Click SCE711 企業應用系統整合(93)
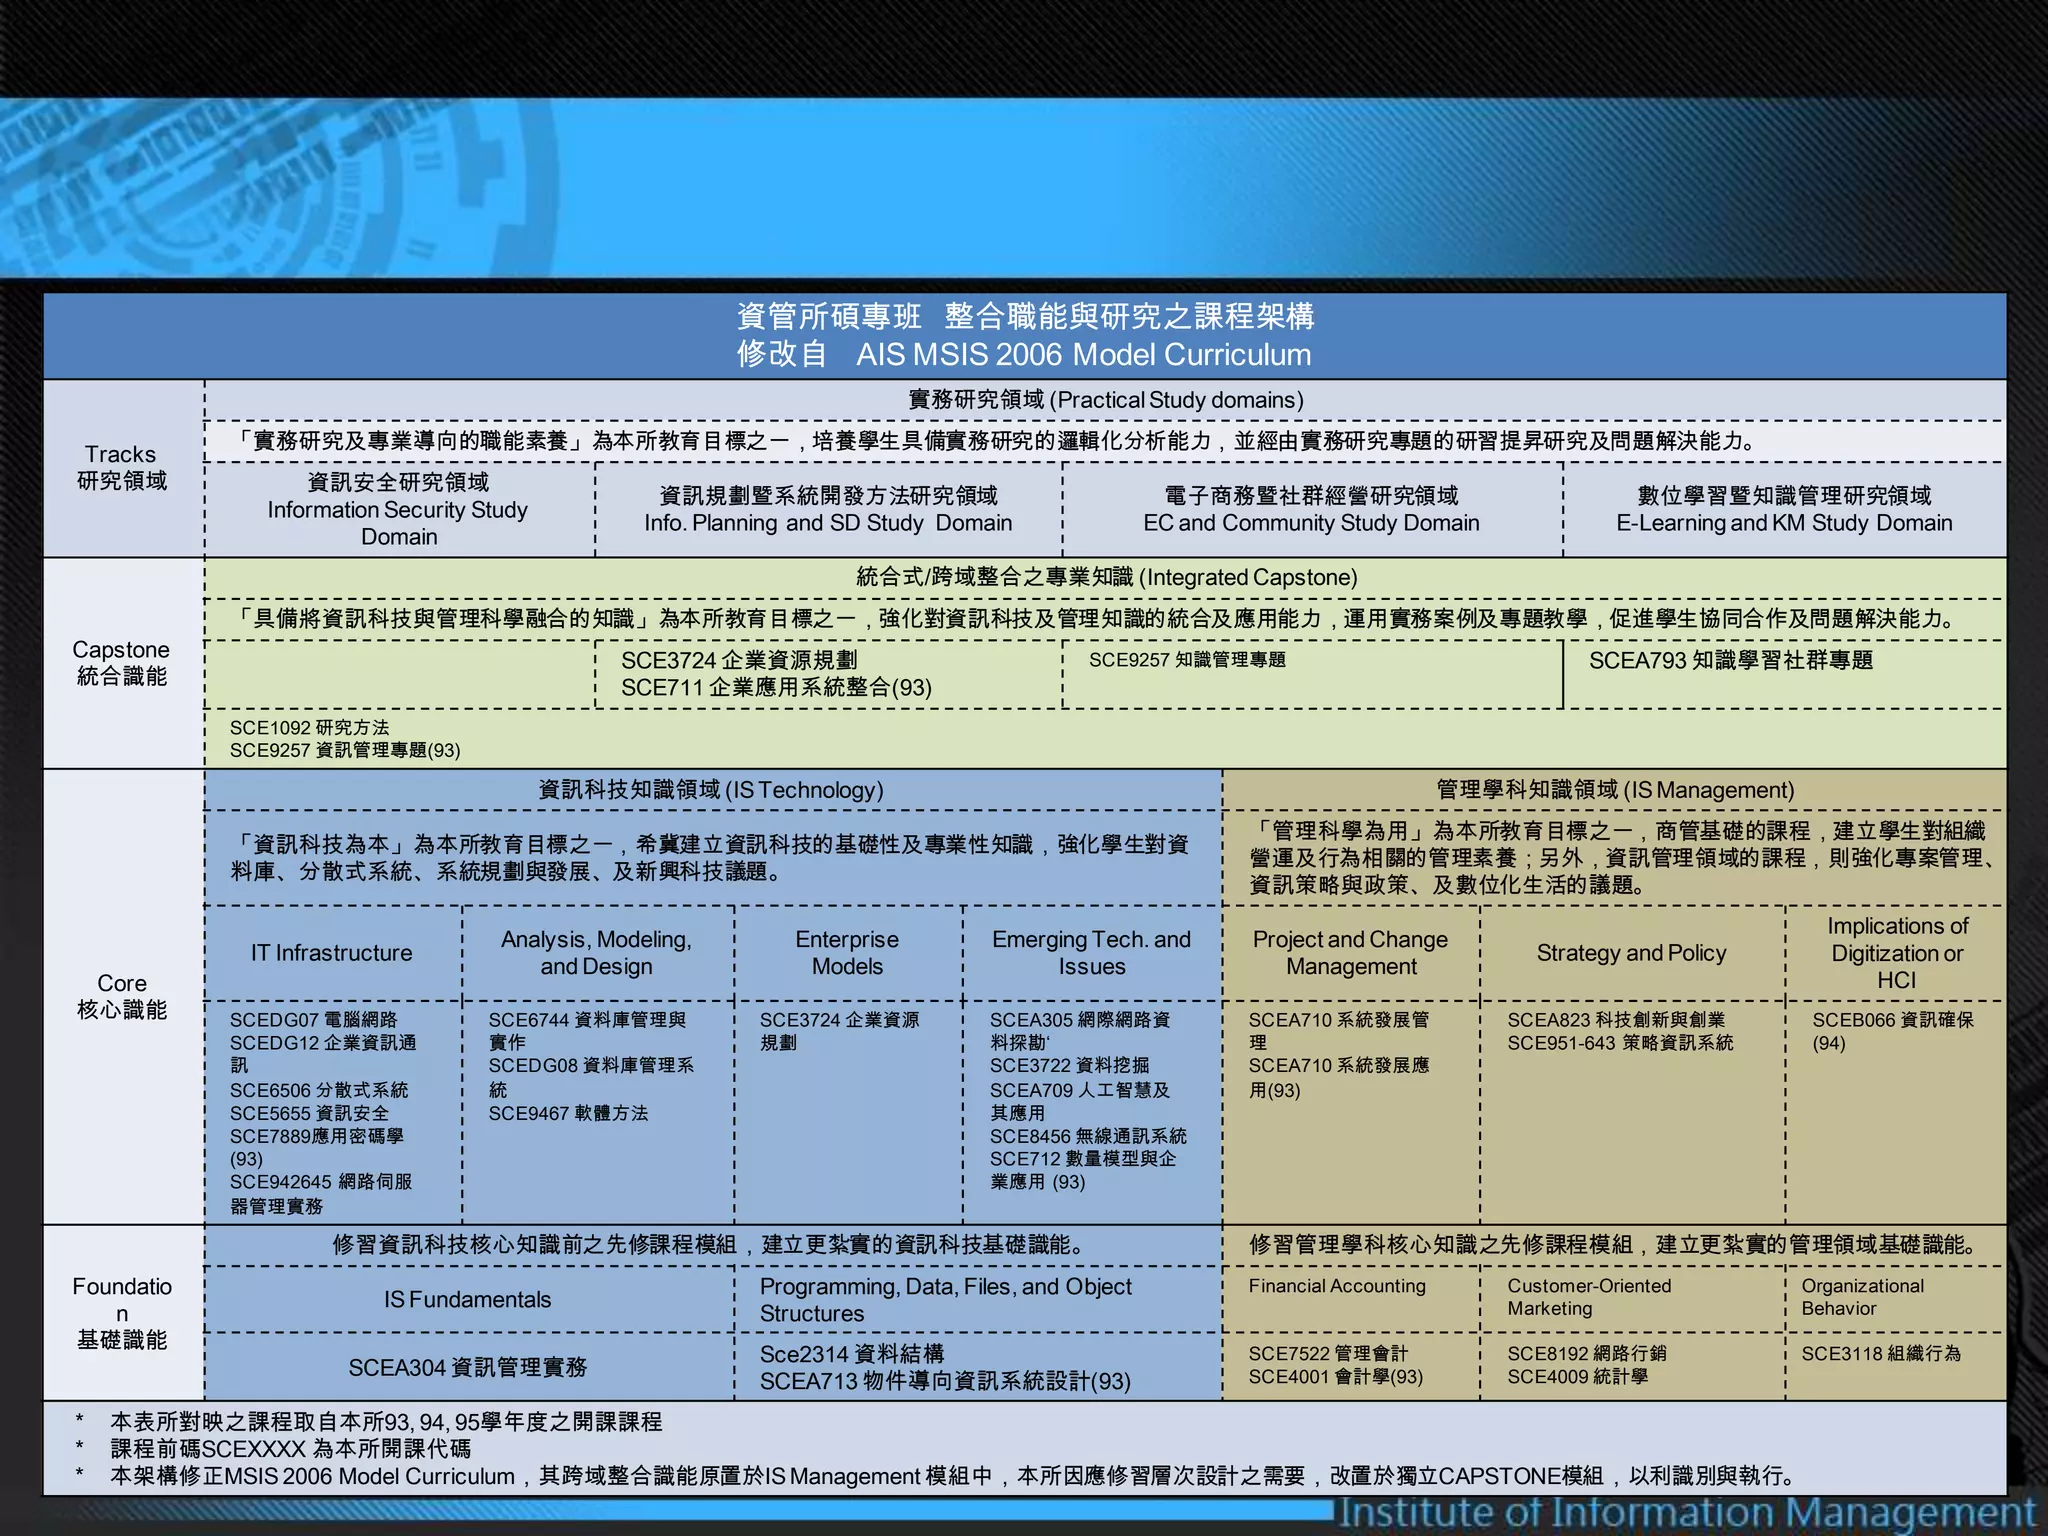The image size is (2048, 1536). 776,687
